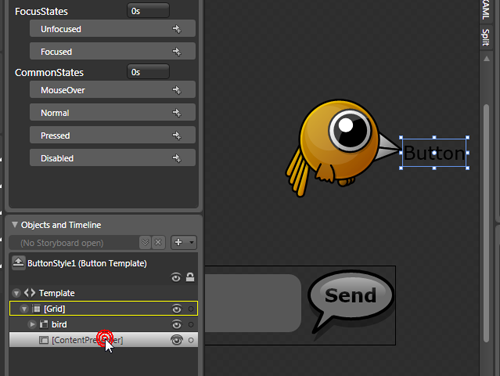This screenshot has height=376, width=500.
Task: Switch to the Split view tab
Action: (486, 37)
